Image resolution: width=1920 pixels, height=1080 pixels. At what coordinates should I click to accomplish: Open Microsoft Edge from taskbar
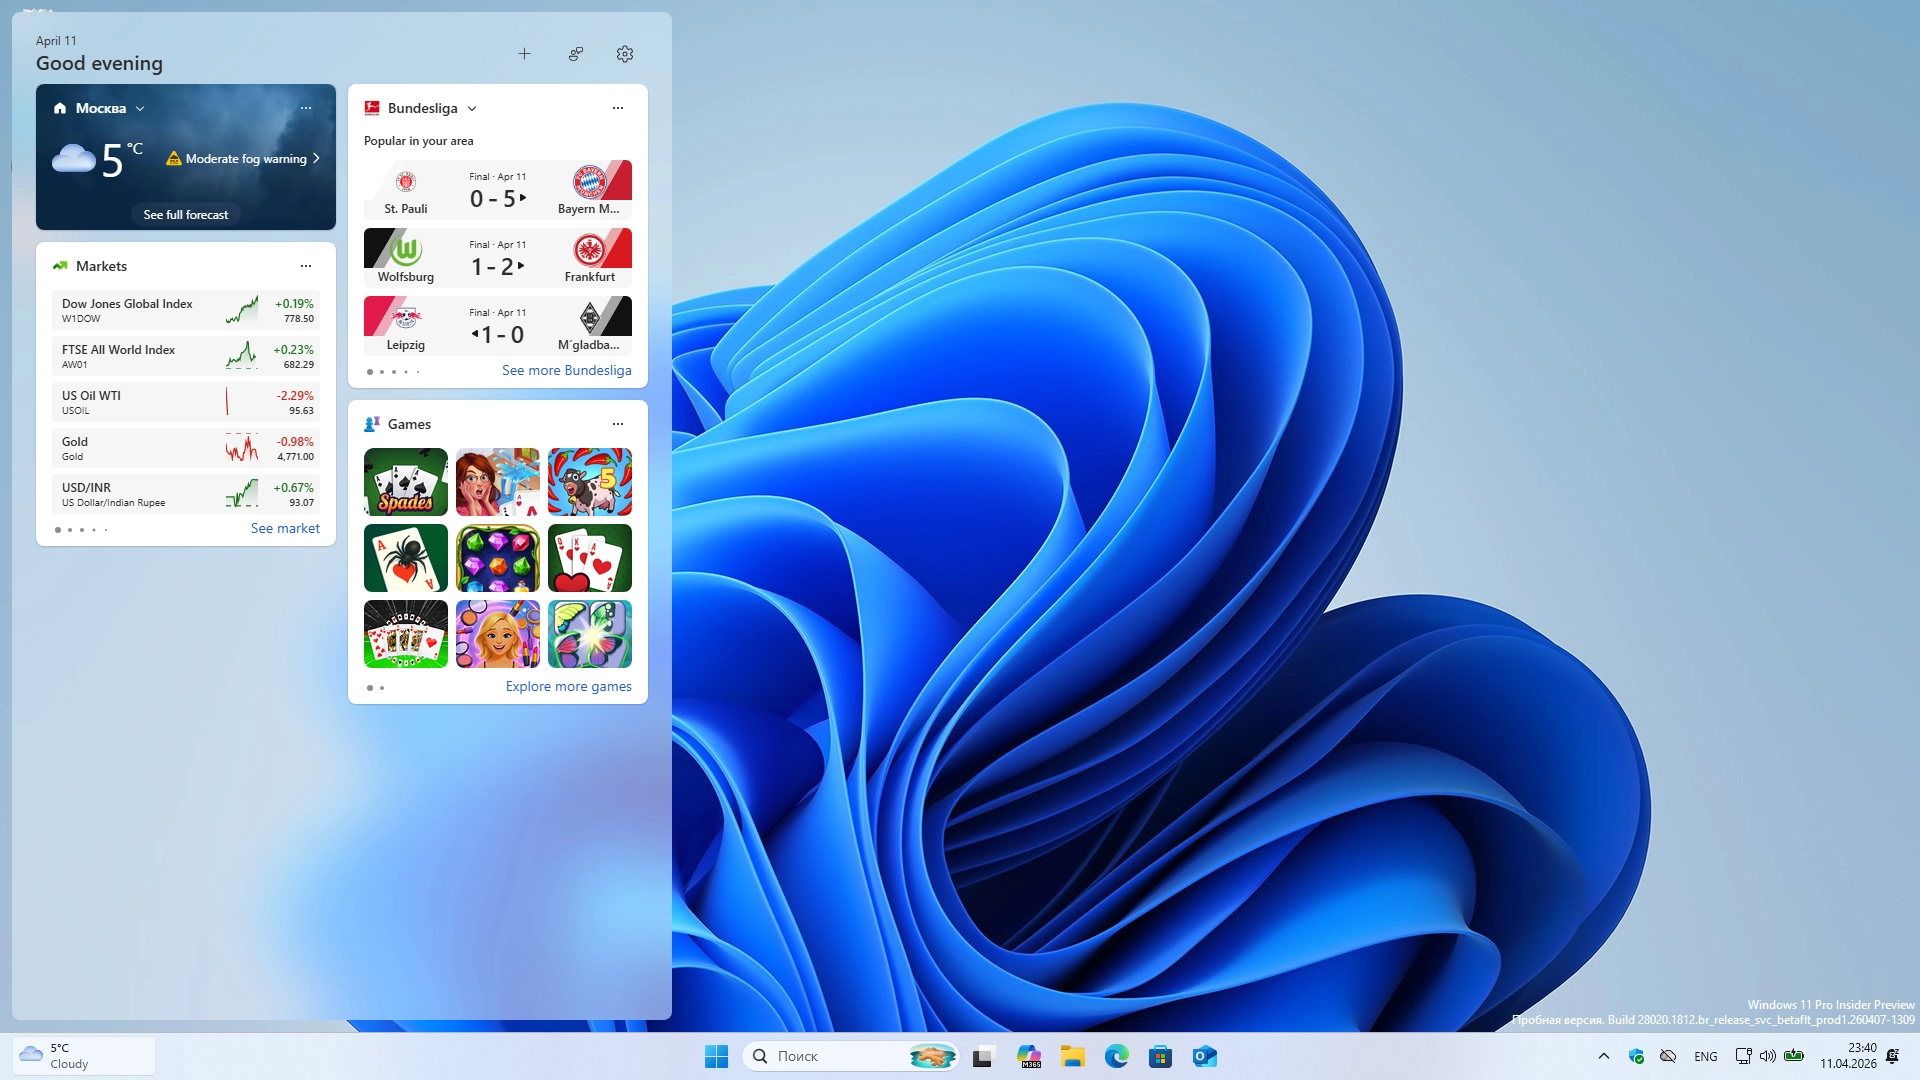(x=1116, y=1056)
